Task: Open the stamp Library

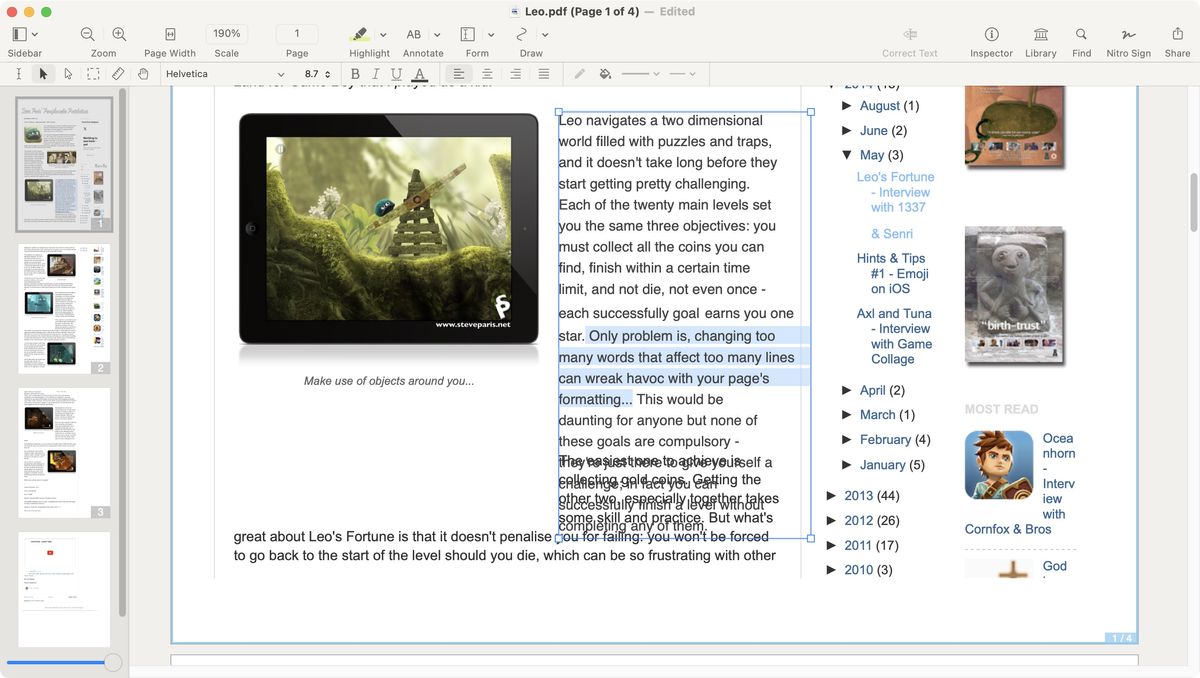Action: tap(1040, 33)
